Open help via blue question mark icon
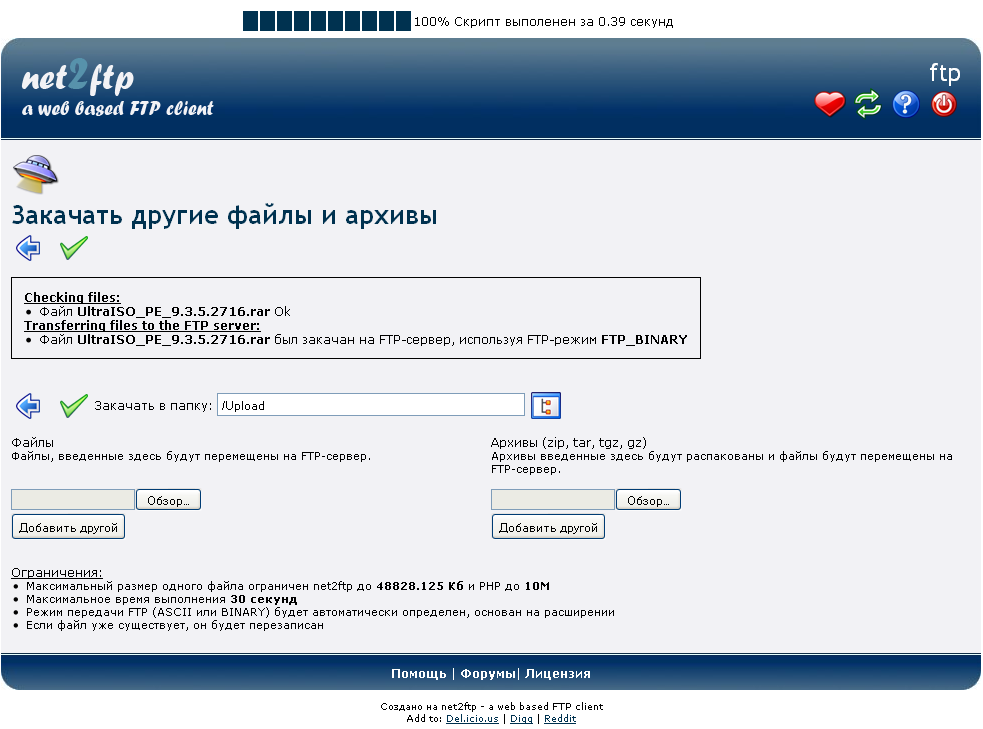The height and width of the screenshot is (729, 983). click(905, 104)
